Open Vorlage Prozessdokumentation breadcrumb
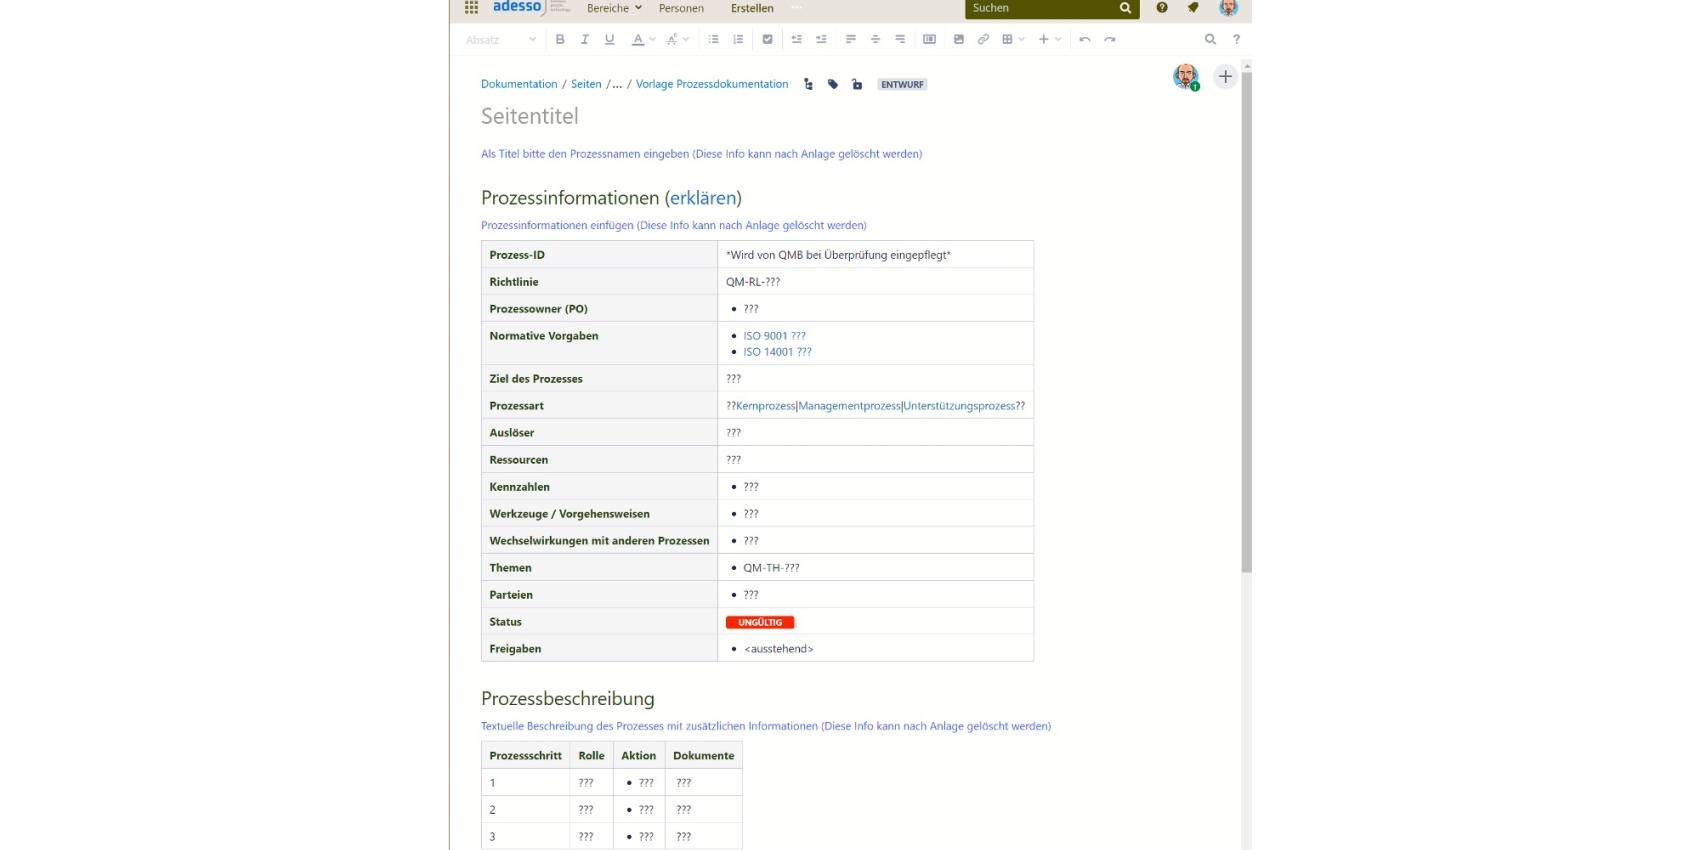Image resolution: width=1700 pixels, height=850 pixels. click(712, 84)
